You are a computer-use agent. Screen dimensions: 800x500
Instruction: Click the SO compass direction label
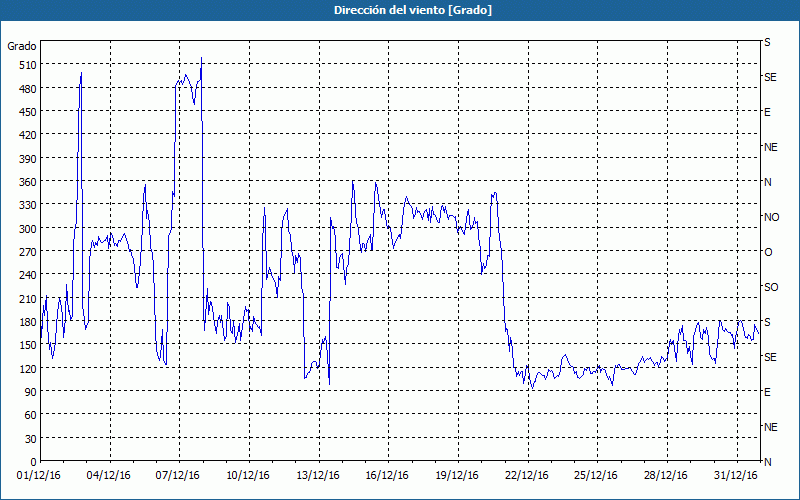(771, 287)
